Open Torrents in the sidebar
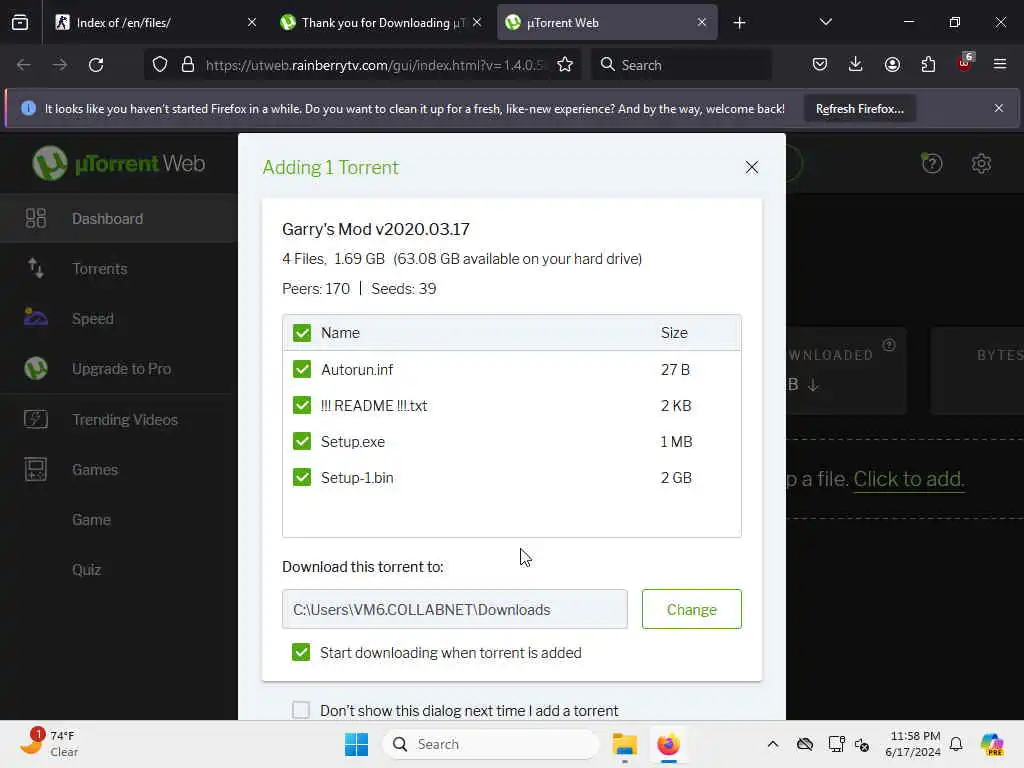This screenshot has width=1024, height=768. tap(118, 268)
